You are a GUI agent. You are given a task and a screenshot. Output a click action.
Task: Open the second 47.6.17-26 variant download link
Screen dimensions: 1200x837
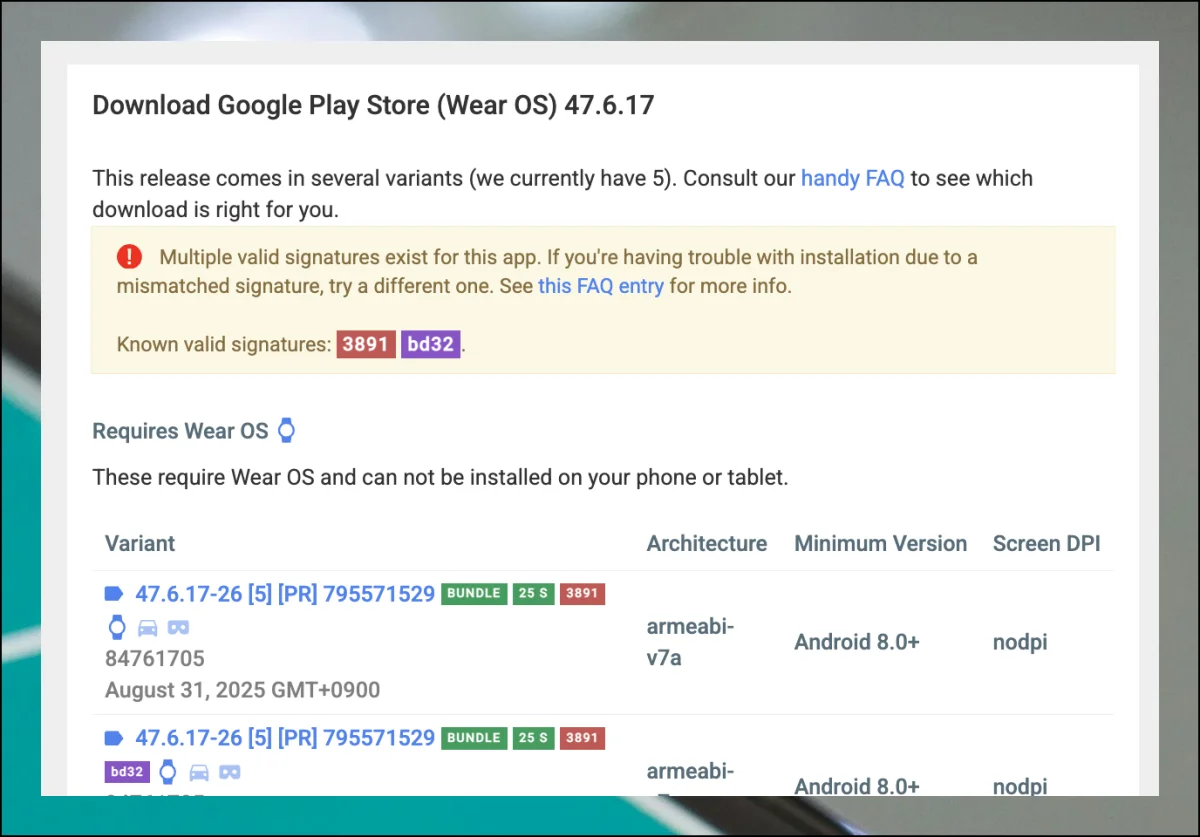(x=285, y=738)
